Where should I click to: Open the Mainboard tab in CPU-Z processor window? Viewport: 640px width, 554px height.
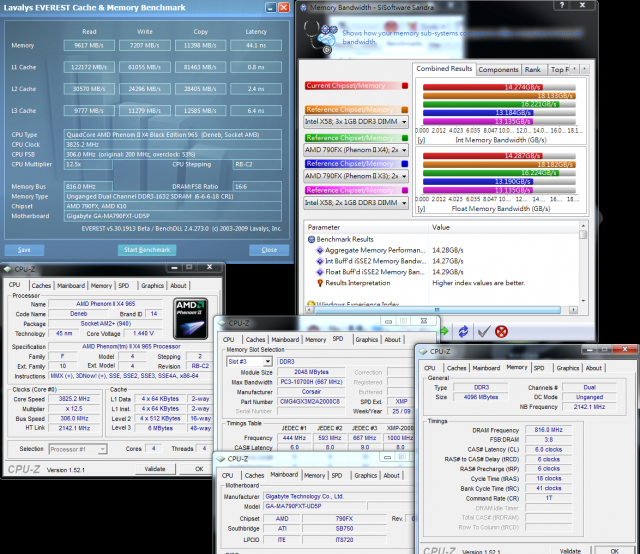[x=71, y=285]
